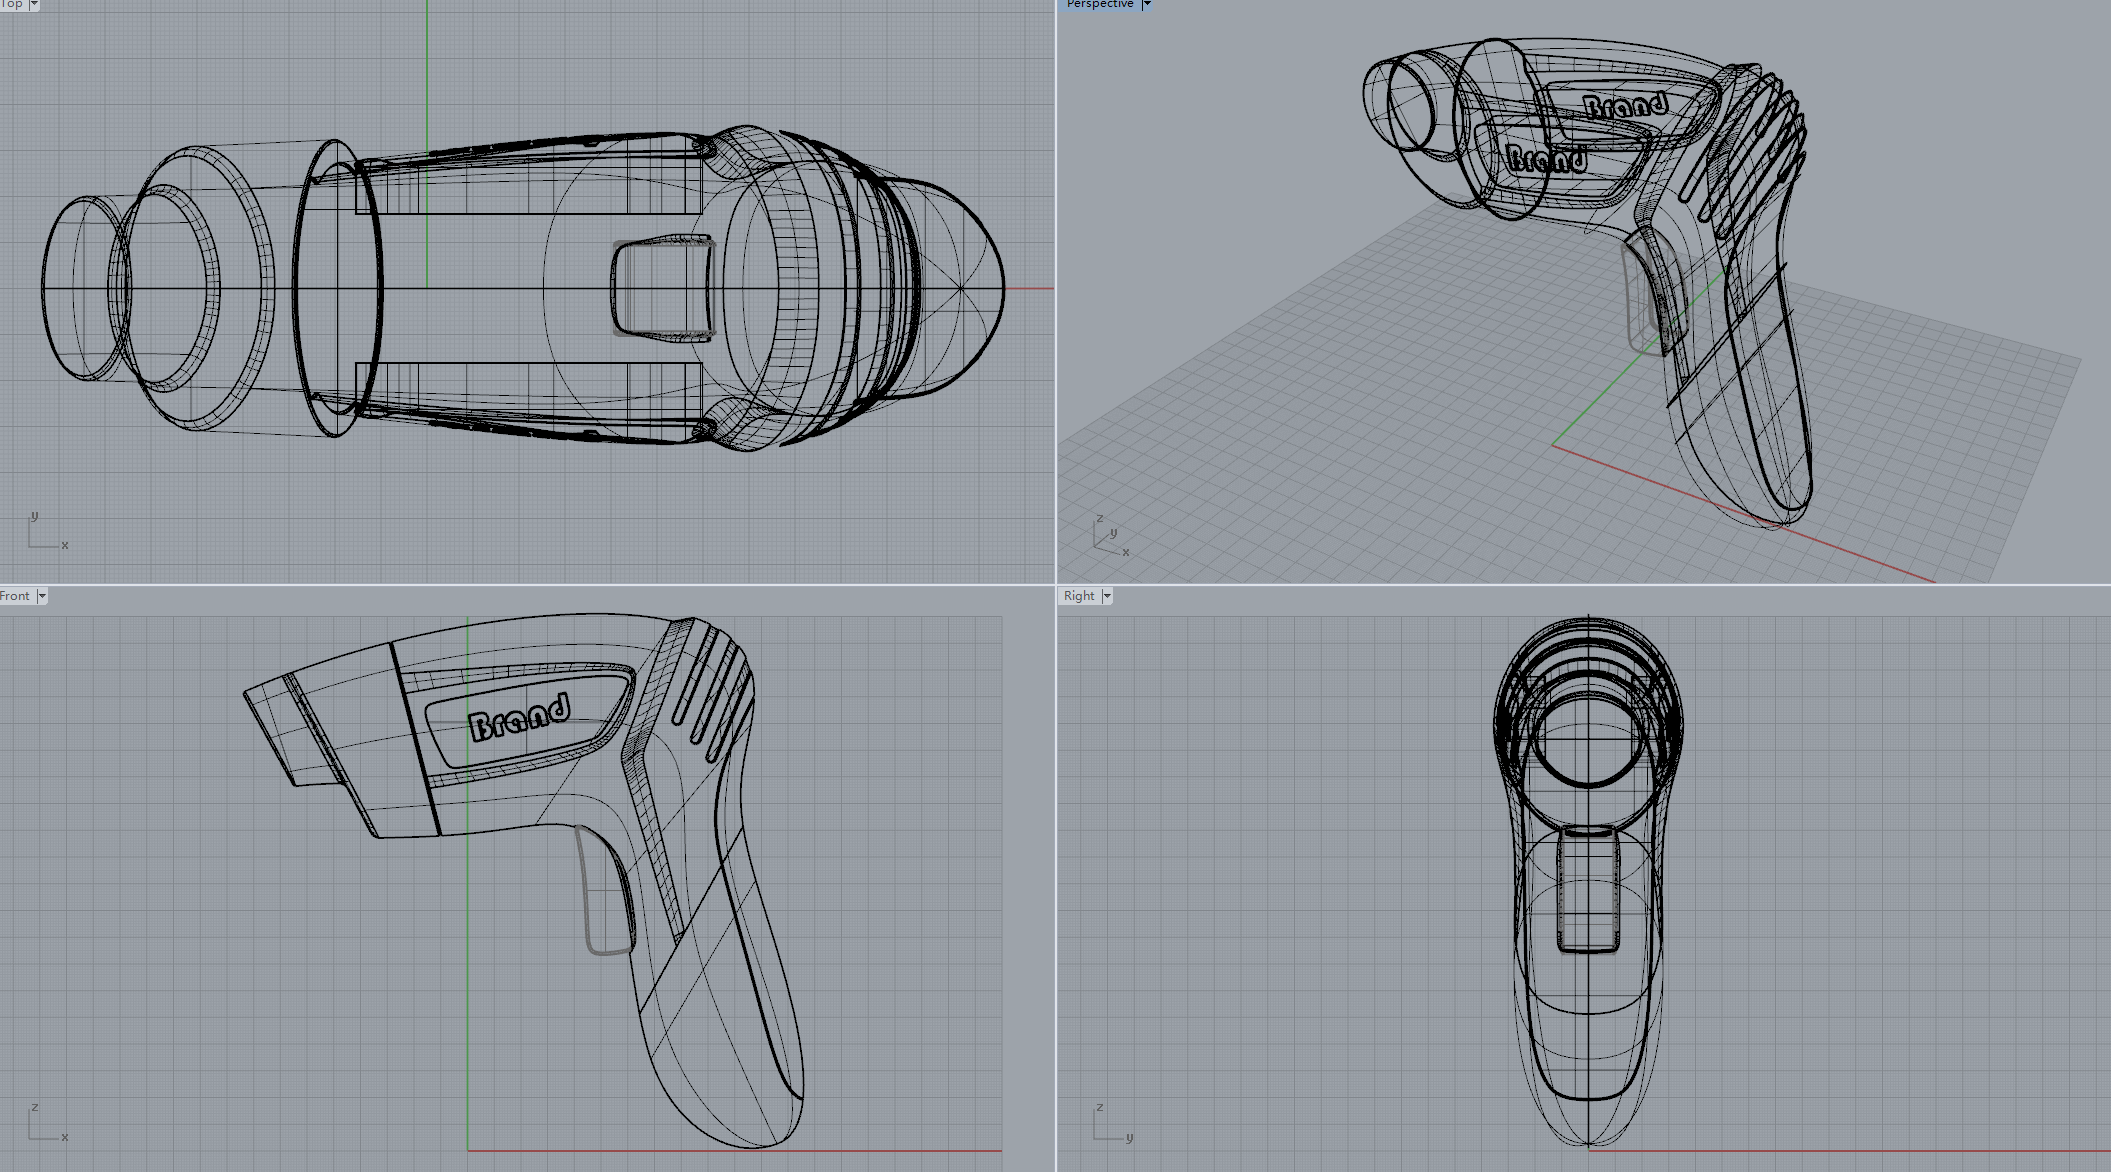Activate the Perspective viewport by clicking its title
Screen dimensions: 2111x1172
point(1099,4)
